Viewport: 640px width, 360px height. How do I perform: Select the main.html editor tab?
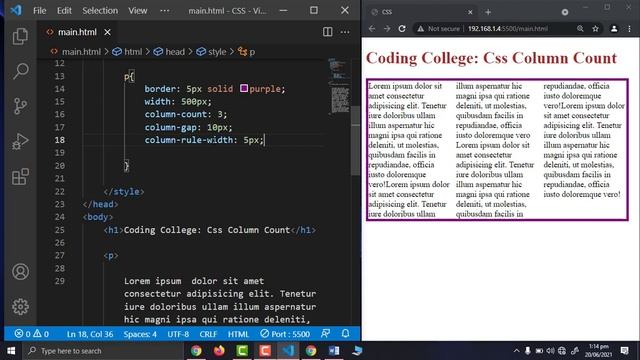point(77,32)
